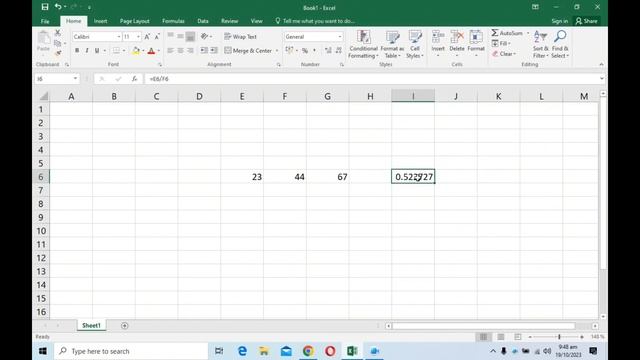The image size is (640, 360).
Task: Toggle Bold formatting
Action: pyautogui.click(x=77, y=51)
